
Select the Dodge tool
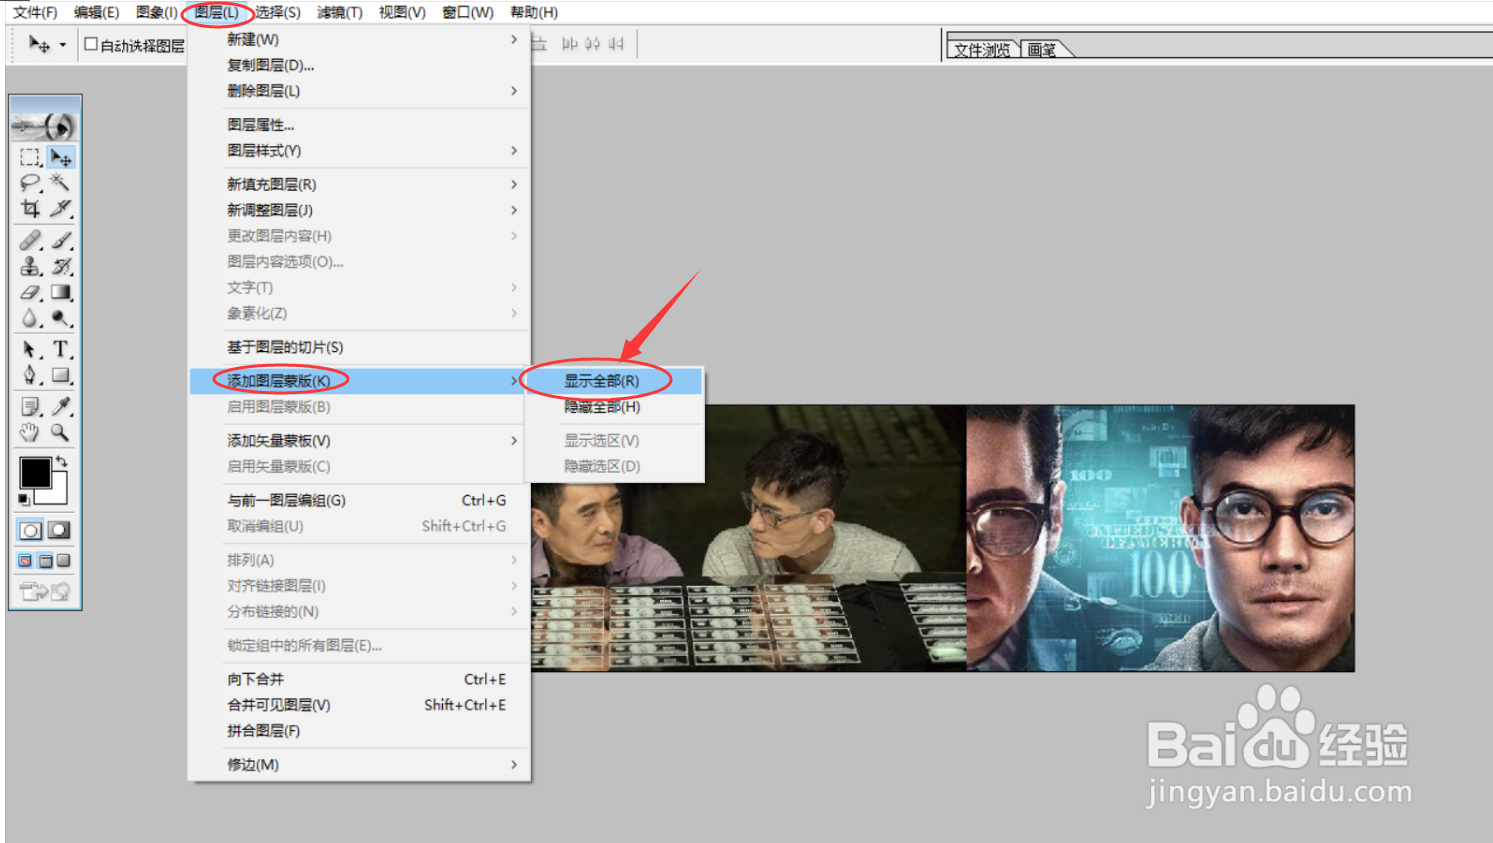61,318
